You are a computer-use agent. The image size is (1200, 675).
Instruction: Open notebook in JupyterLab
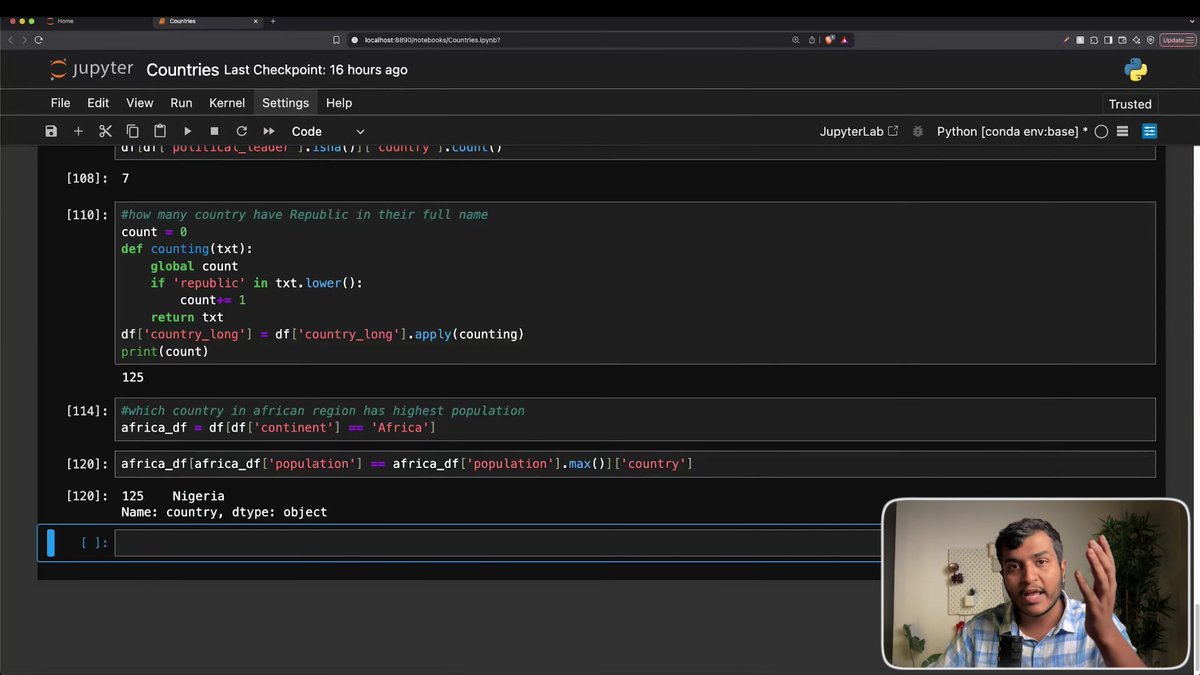point(859,131)
